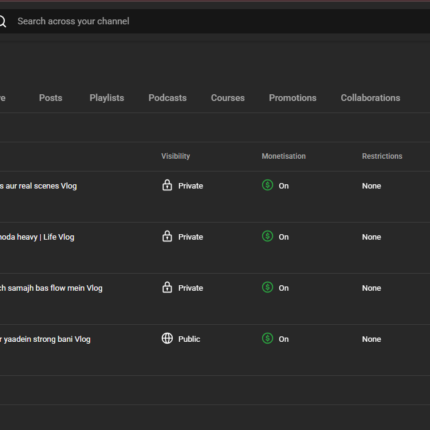
Task: Open Public visibility dropdown for yaadein Vlog
Action: point(181,339)
